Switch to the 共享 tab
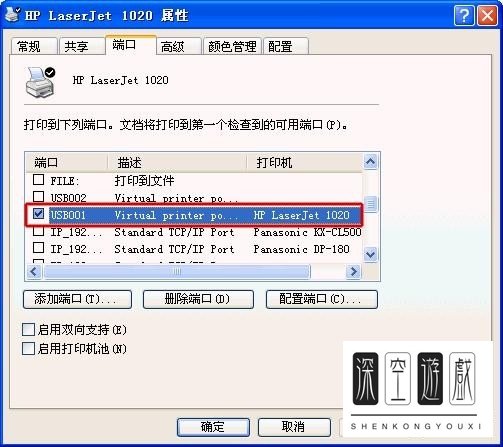Viewport: 503px width, 447px height. (x=82, y=46)
